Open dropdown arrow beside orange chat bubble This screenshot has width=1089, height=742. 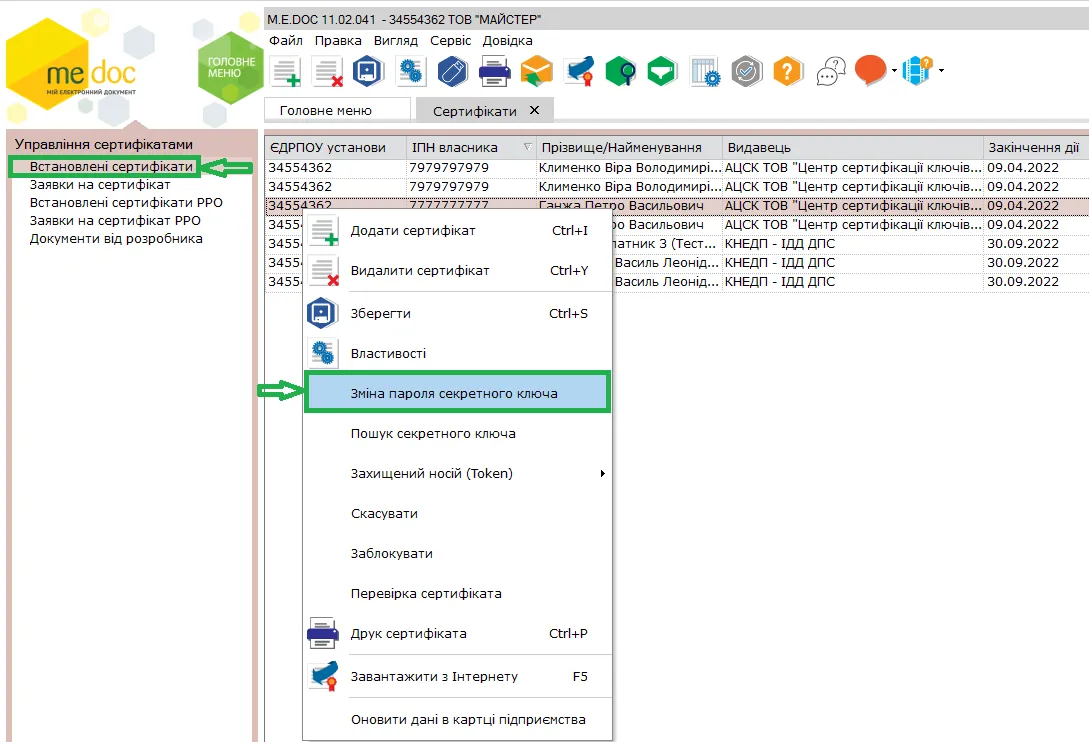(x=894, y=71)
